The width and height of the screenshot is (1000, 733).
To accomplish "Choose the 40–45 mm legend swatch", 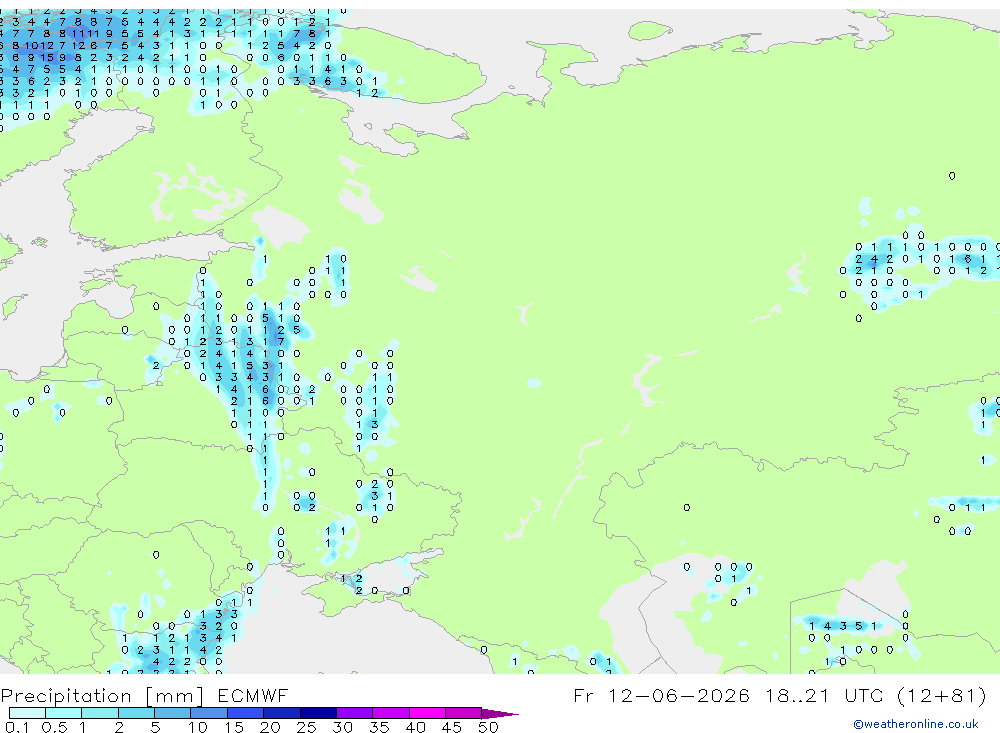I will (427, 713).
